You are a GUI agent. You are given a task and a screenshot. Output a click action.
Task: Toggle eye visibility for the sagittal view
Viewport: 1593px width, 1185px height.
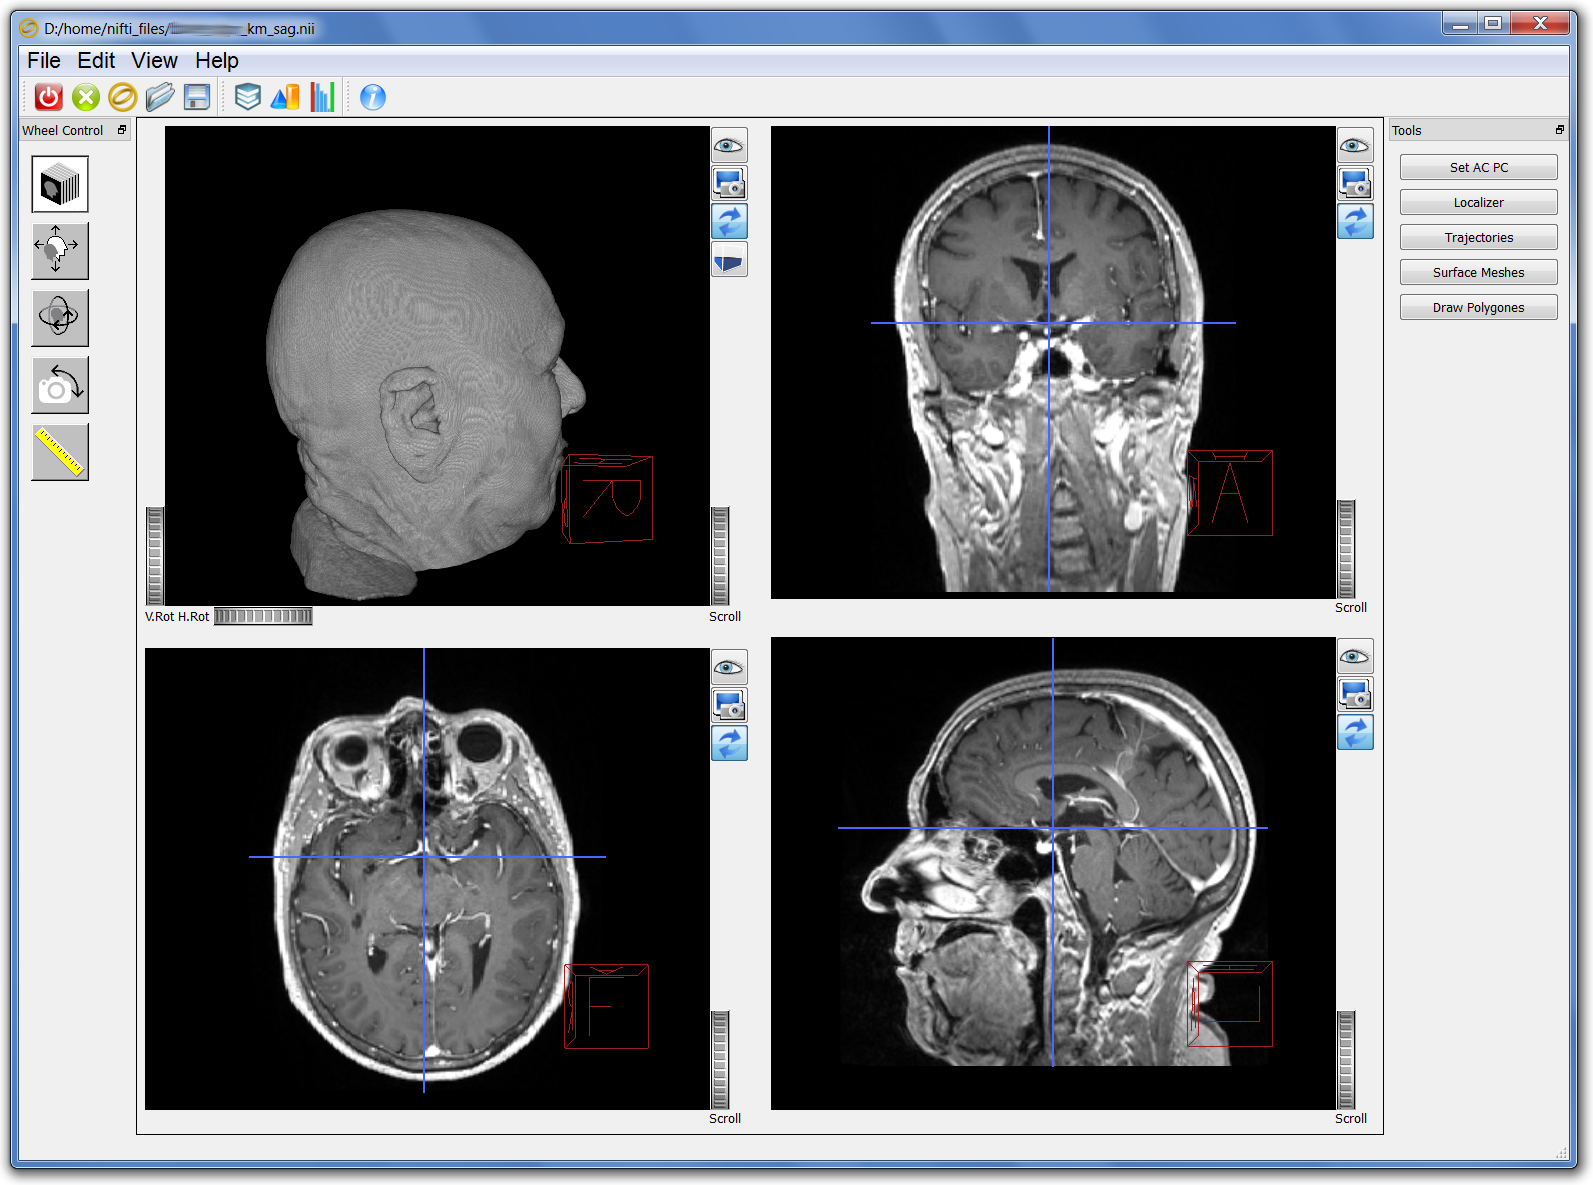click(x=1355, y=657)
